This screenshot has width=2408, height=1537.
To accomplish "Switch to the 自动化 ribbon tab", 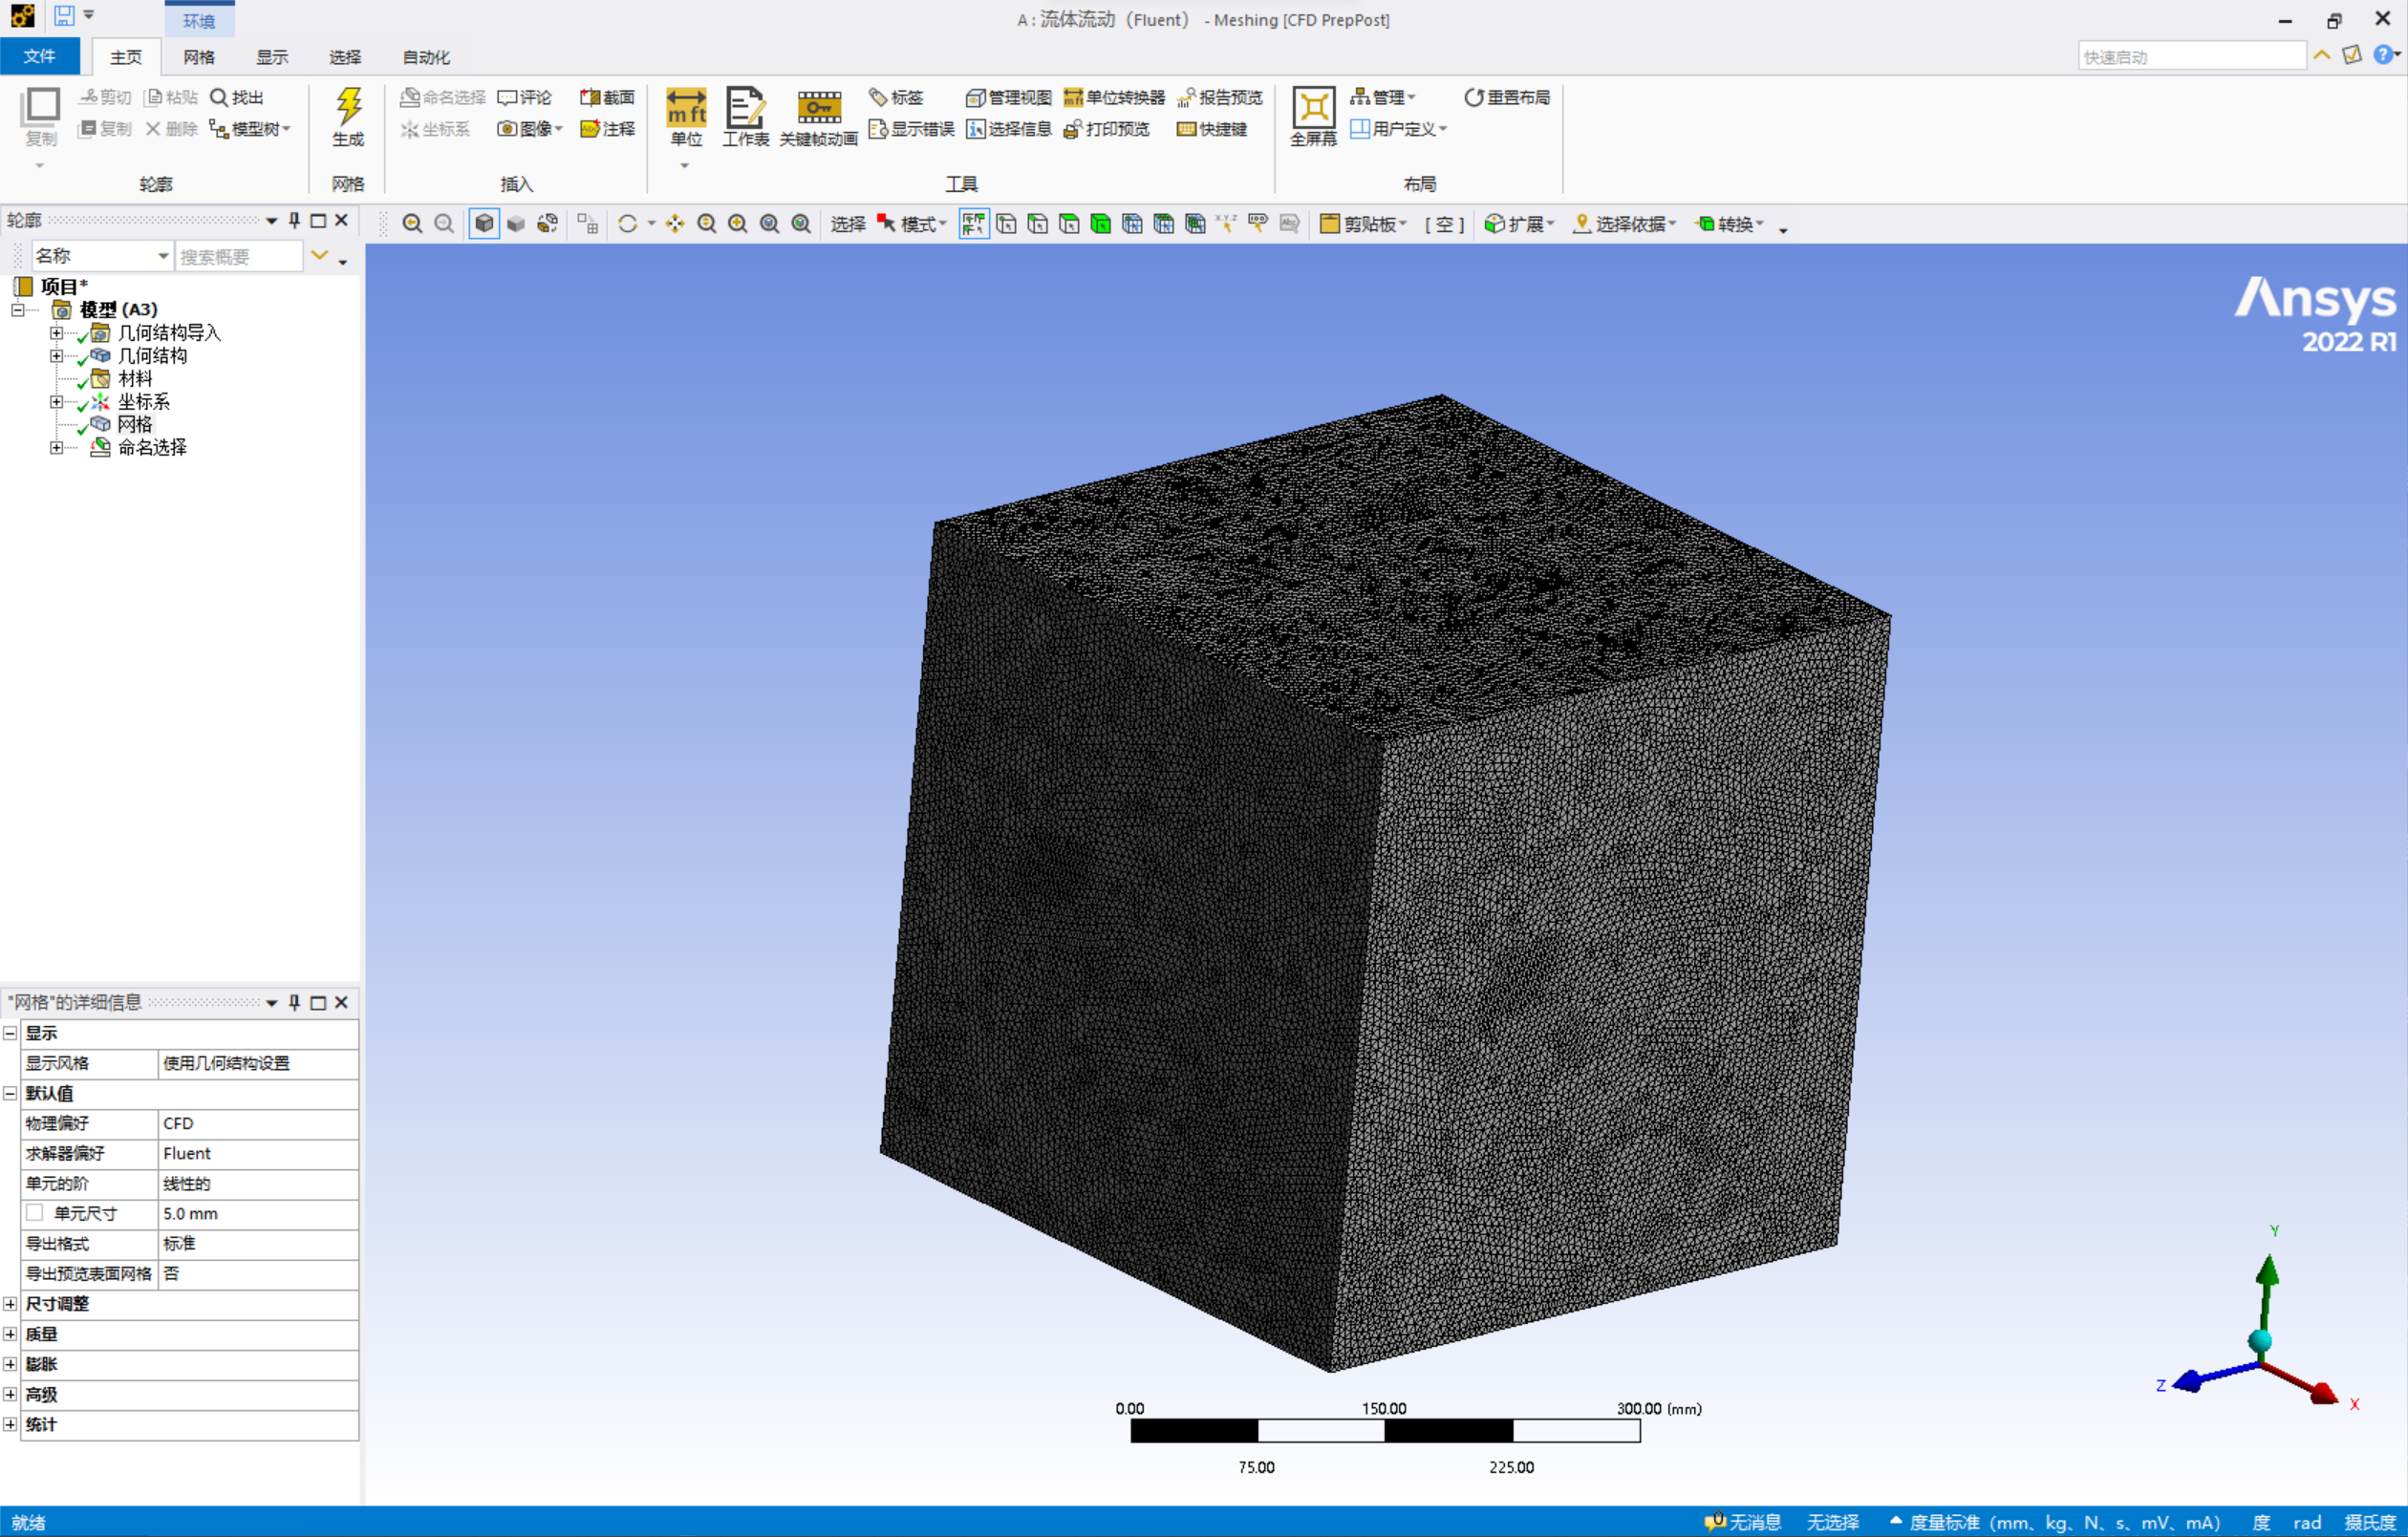I will [x=426, y=57].
